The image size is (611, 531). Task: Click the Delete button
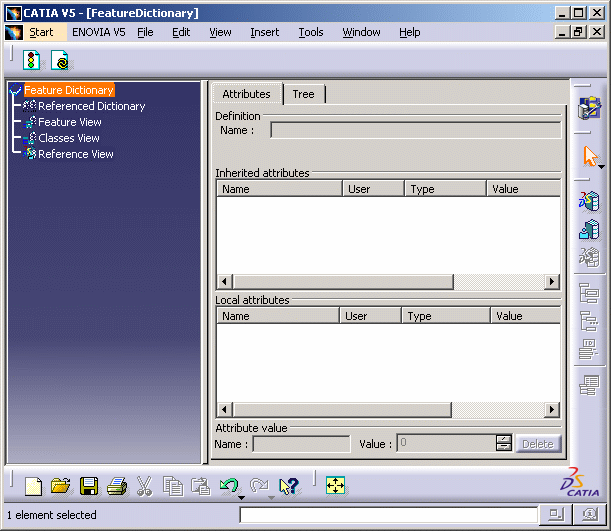click(x=538, y=444)
